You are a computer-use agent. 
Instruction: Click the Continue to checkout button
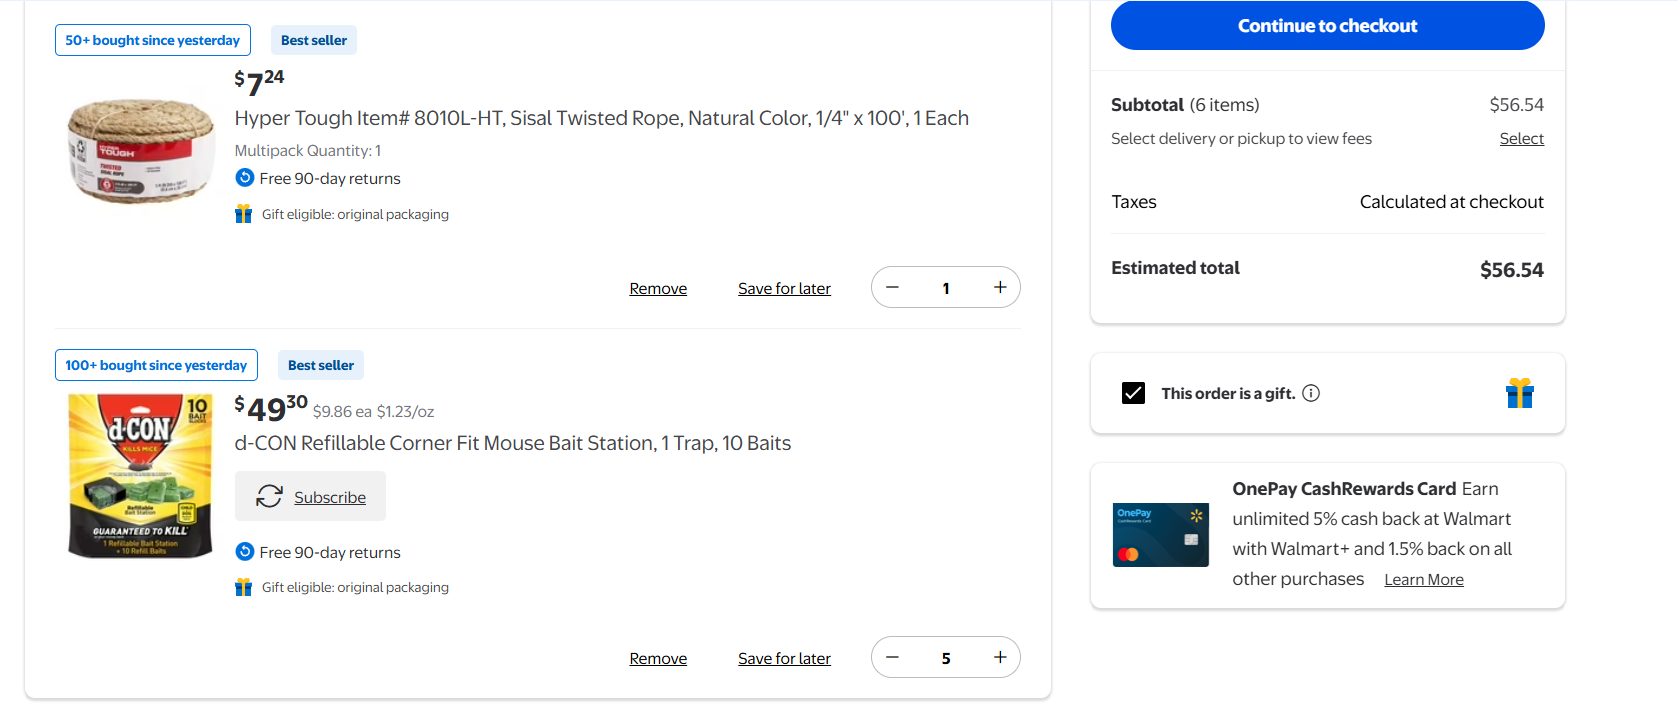click(1327, 25)
